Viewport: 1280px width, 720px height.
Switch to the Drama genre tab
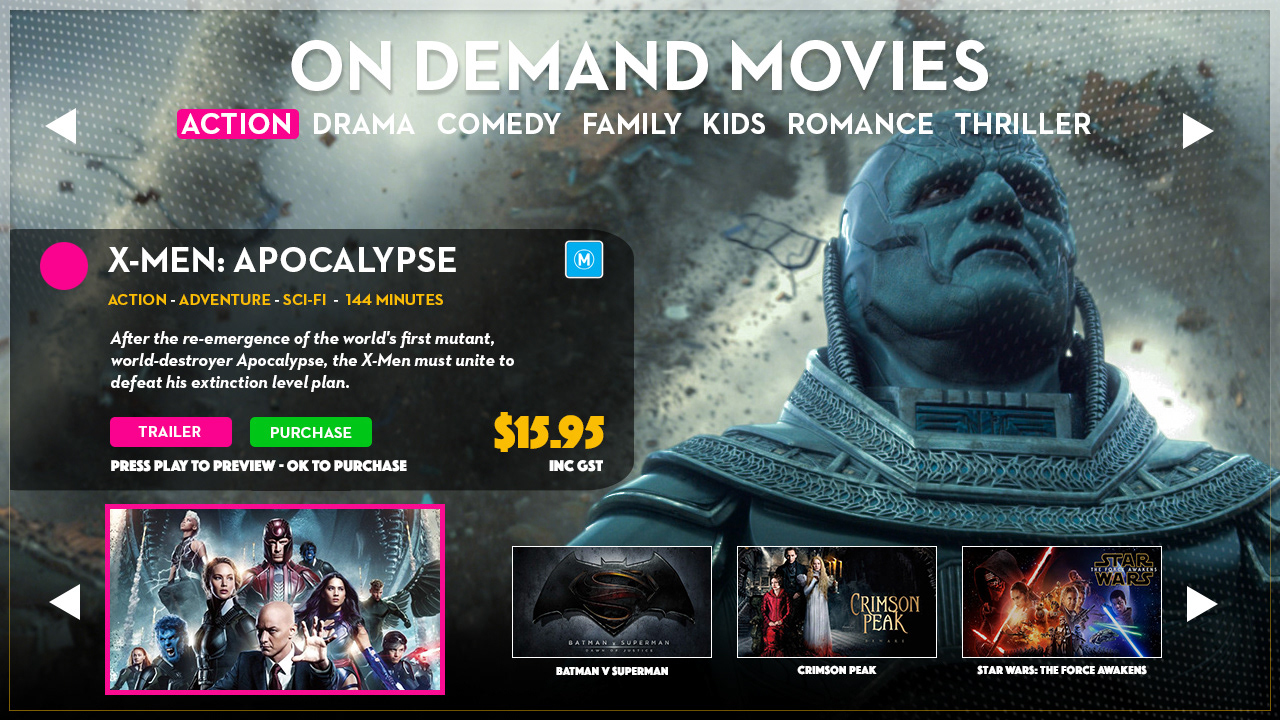tap(363, 124)
